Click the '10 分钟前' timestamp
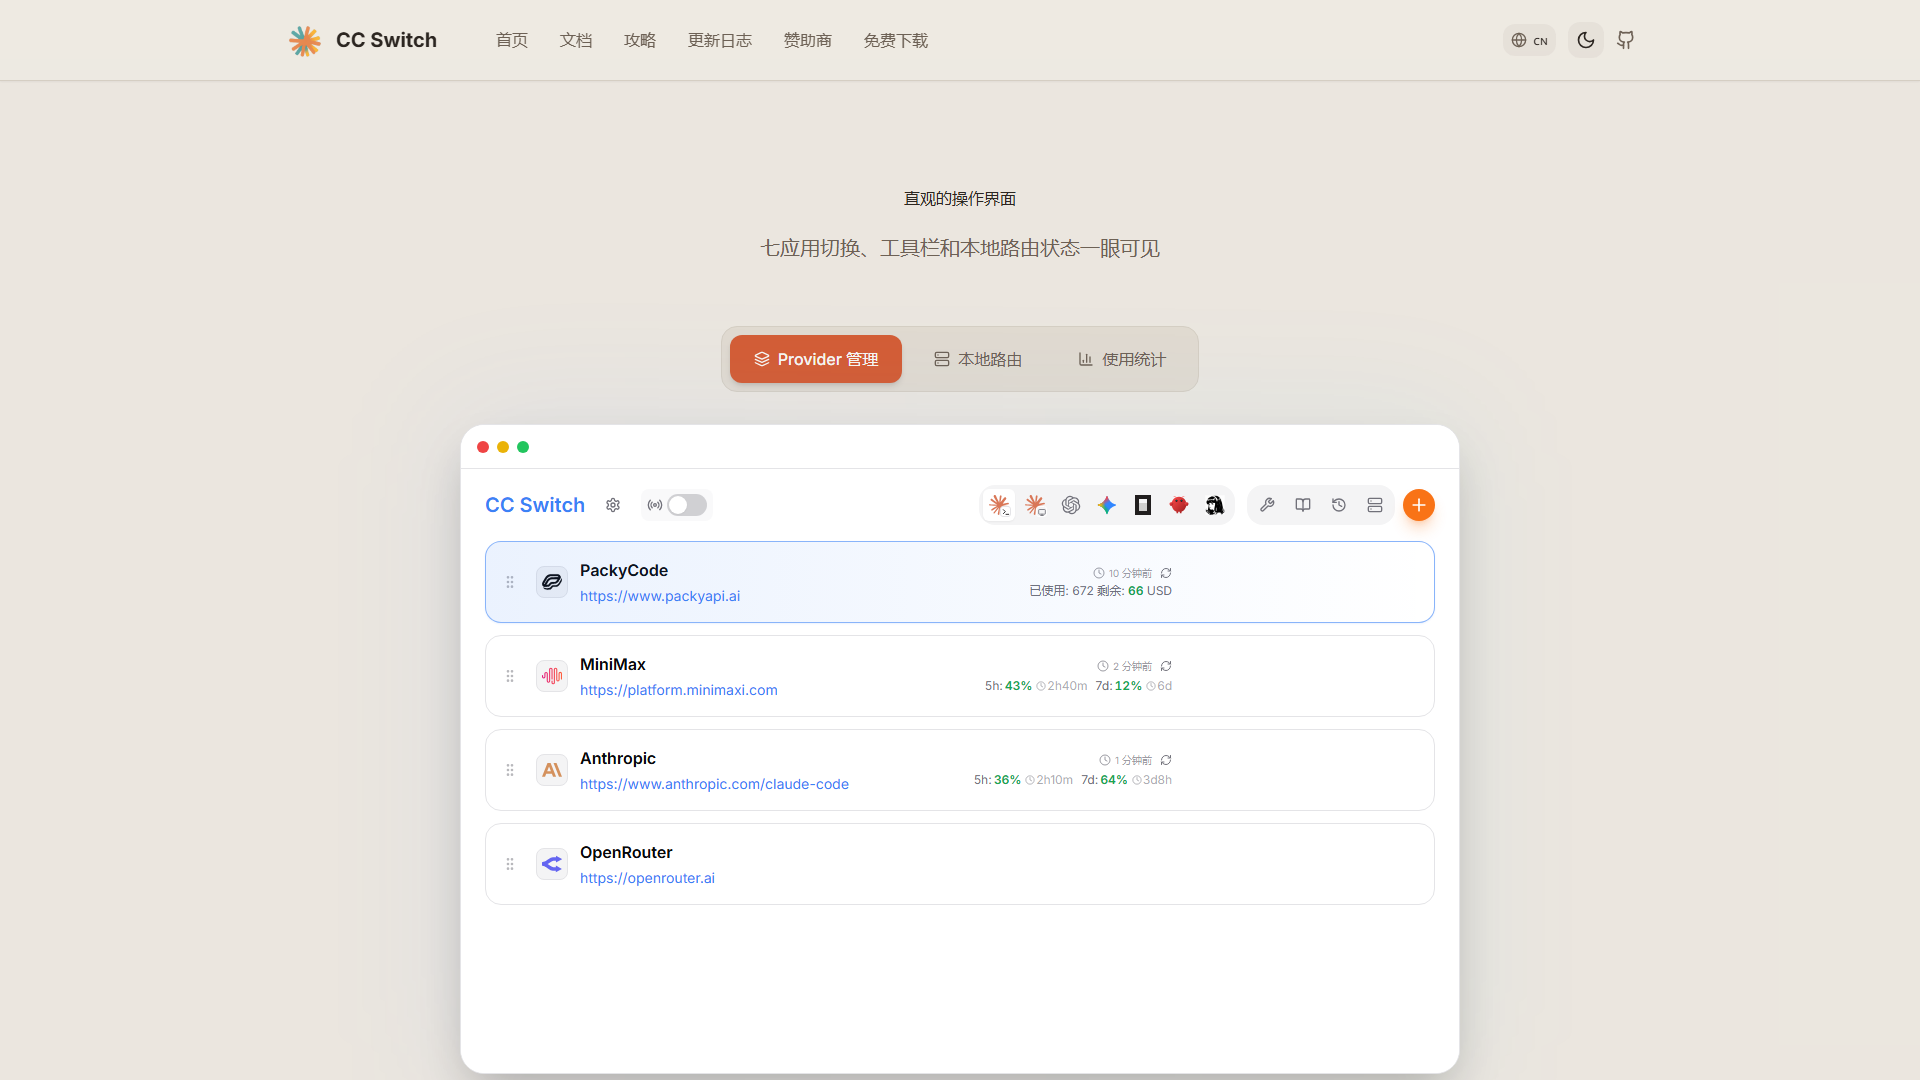 [1130, 573]
